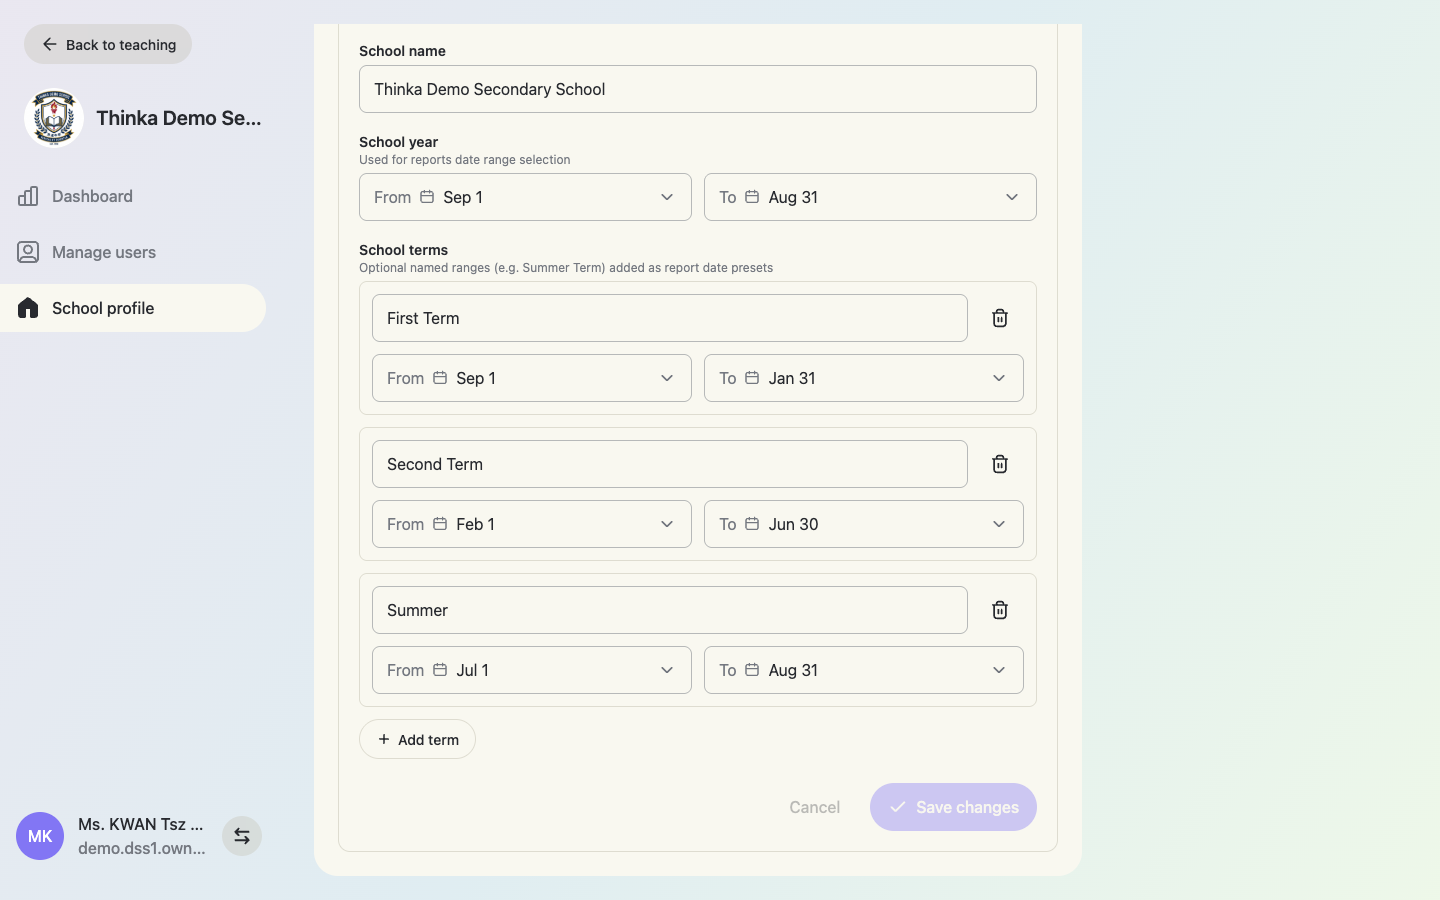This screenshot has width=1440, height=900.
Task: Expand the First Term From Sep 1 dropdown
Action: pyautogui.click(x=532, y=378)
